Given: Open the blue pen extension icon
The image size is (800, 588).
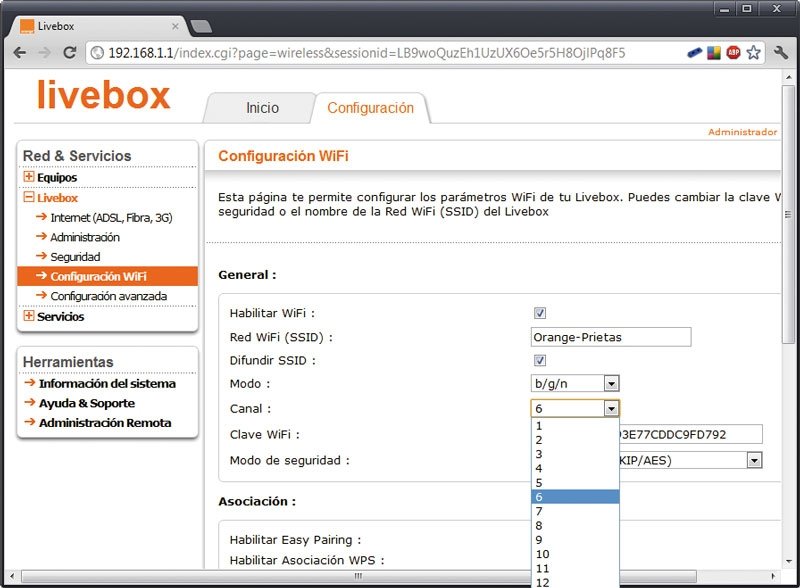Looking at the screenshot, I should (694, 53).
